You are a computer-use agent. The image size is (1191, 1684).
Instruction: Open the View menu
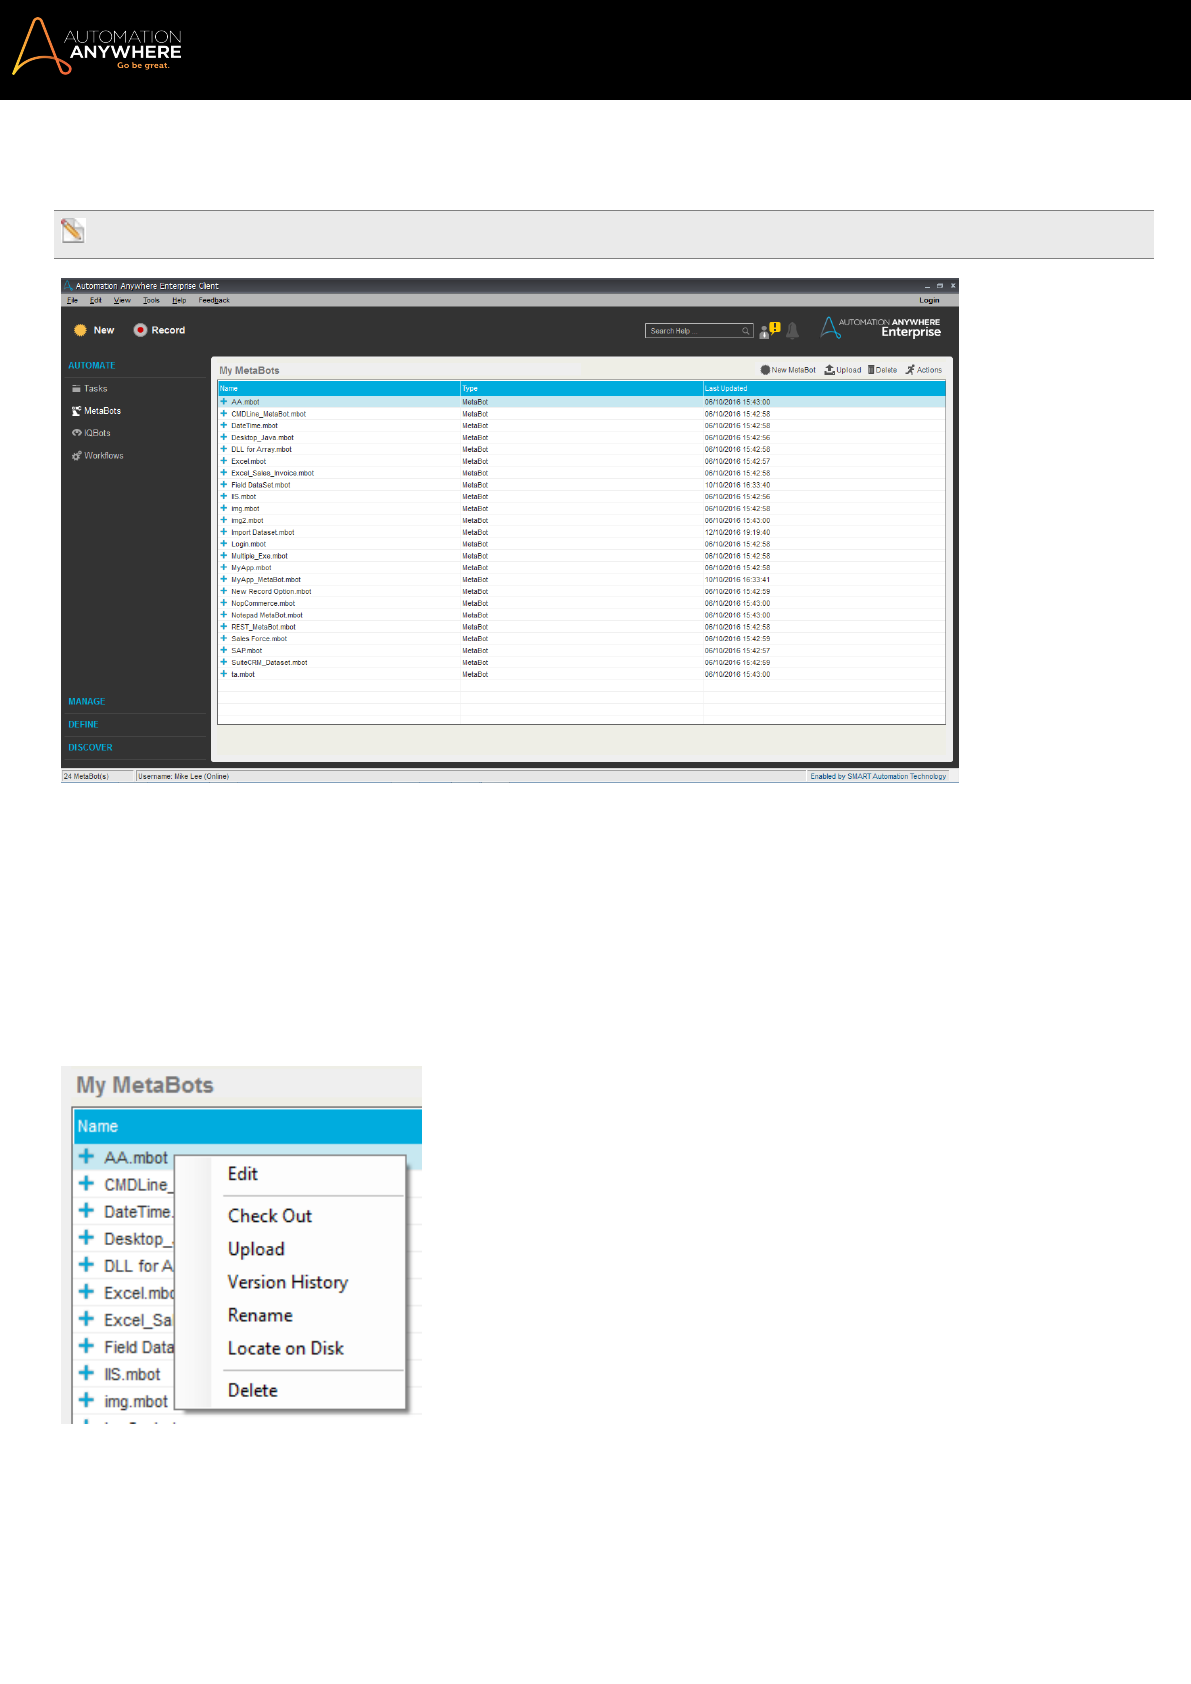122,300
